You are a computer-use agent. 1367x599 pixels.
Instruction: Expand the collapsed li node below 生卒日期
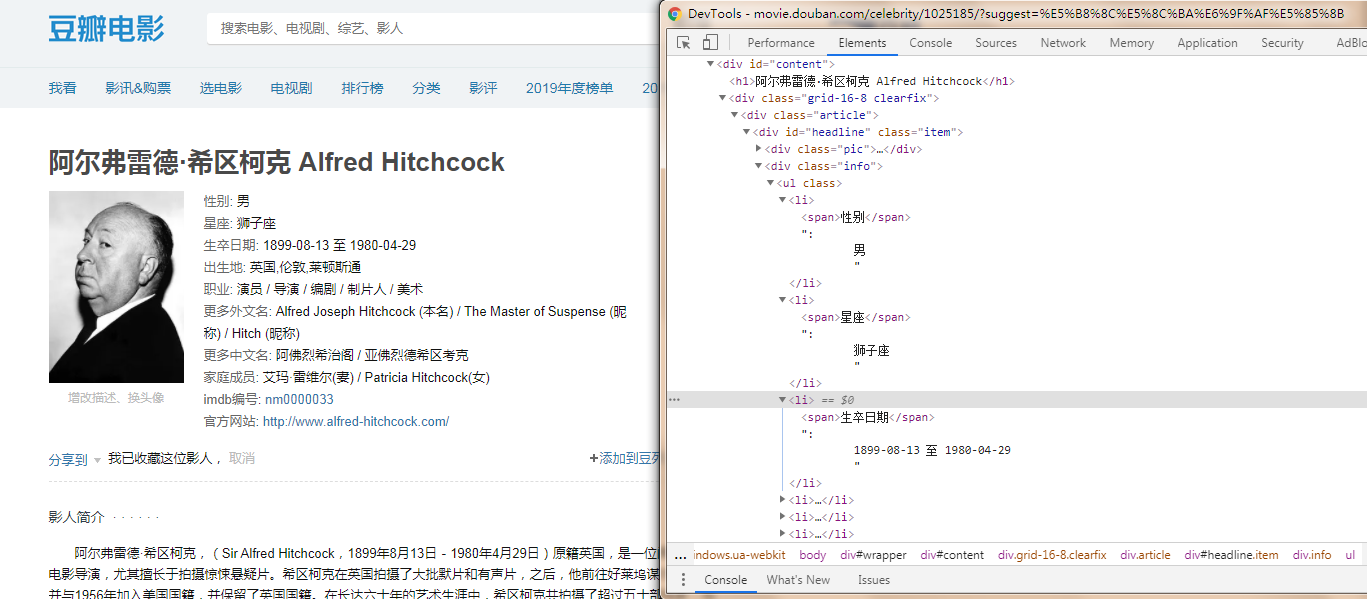(x=784, y=499)
